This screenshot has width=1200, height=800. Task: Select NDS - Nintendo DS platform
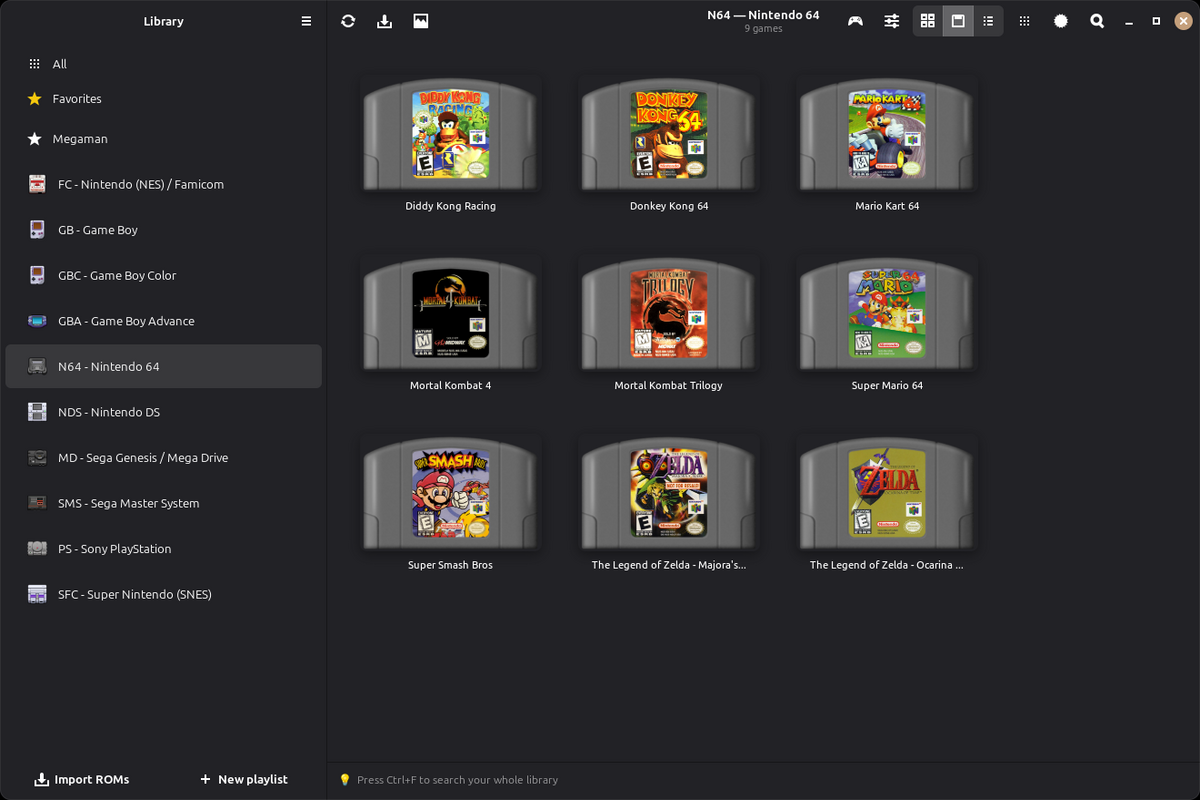click(164, 412)
